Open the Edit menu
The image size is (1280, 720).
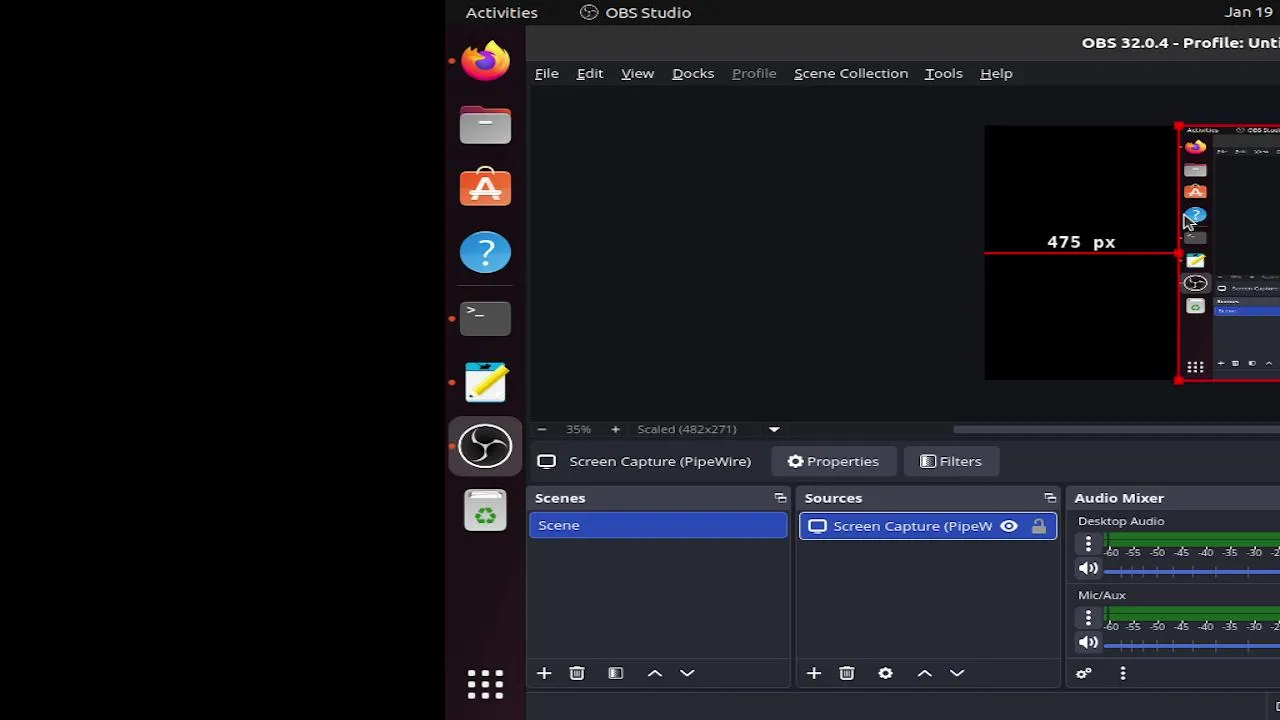coord(590,73)
